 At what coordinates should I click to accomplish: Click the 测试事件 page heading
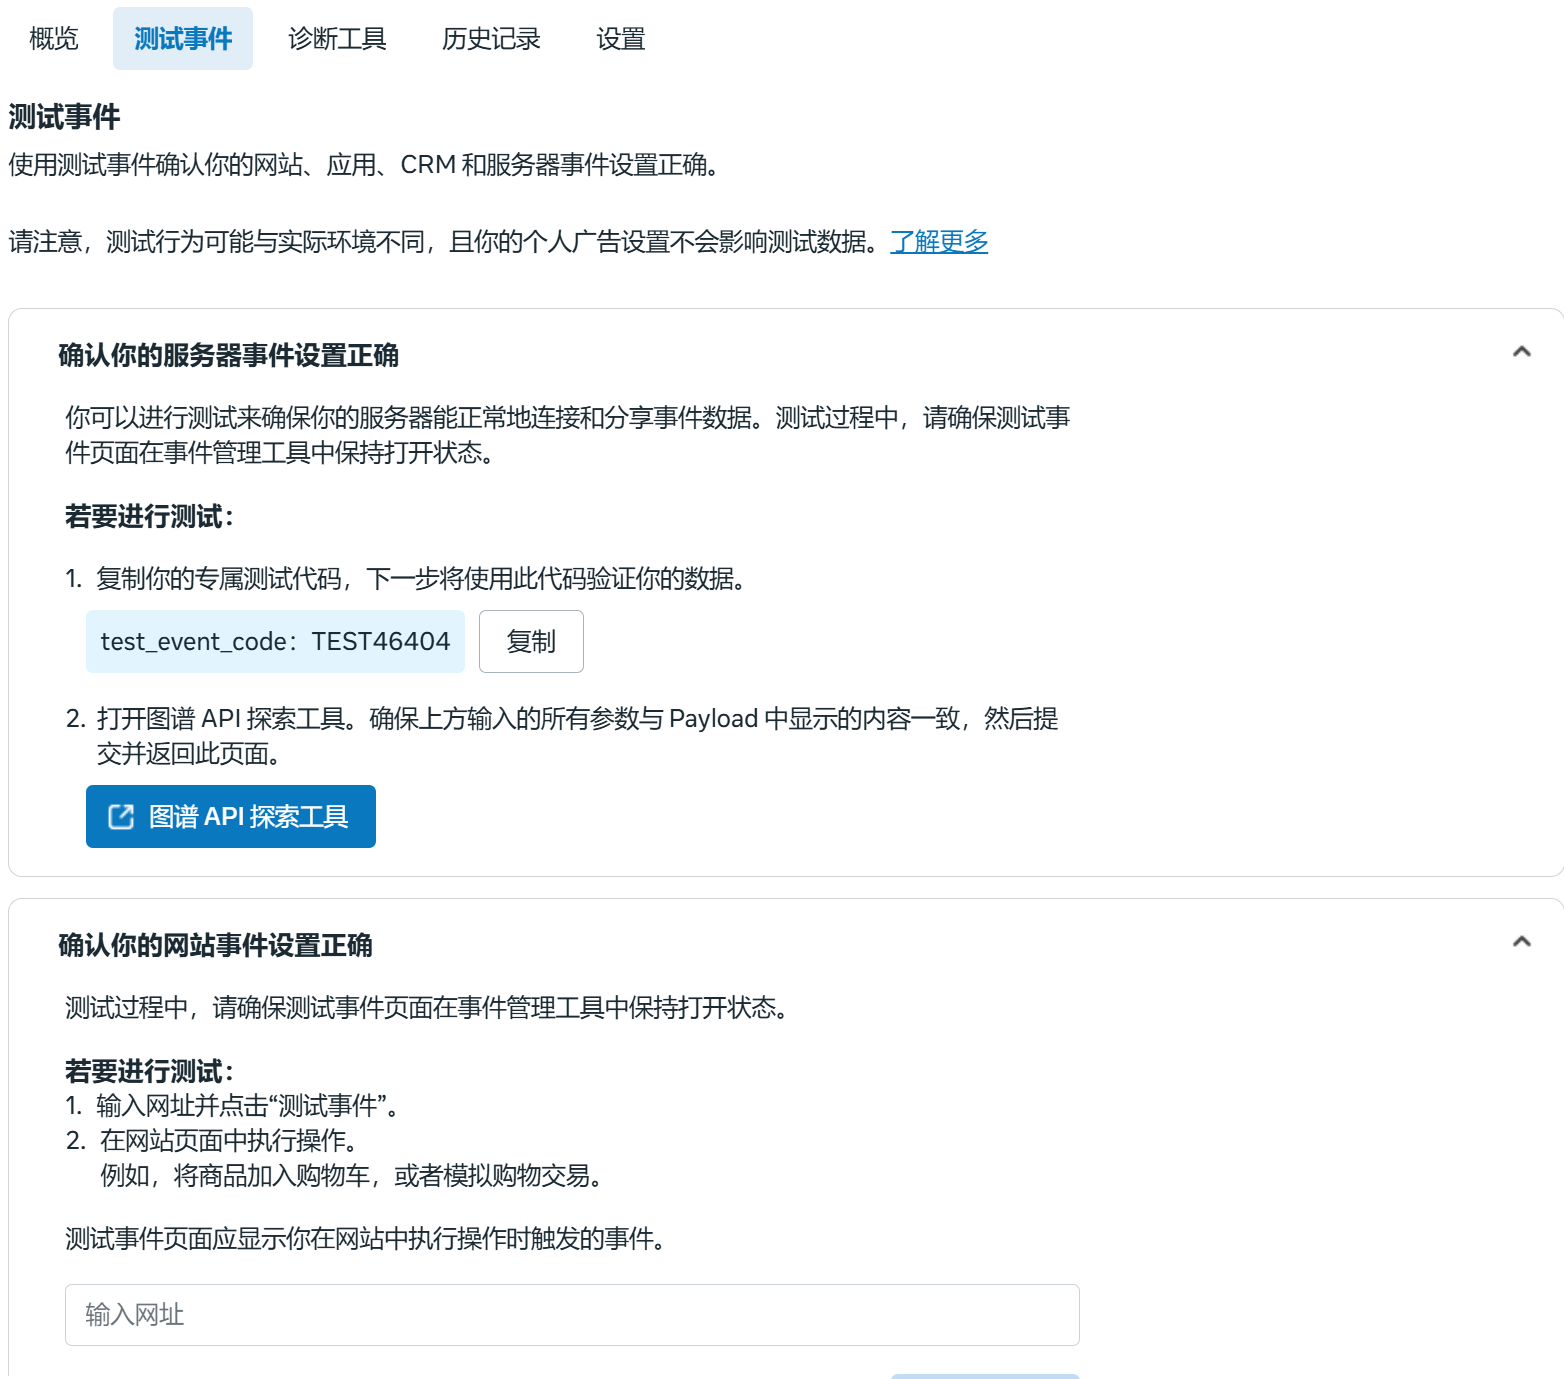point(63,117)
